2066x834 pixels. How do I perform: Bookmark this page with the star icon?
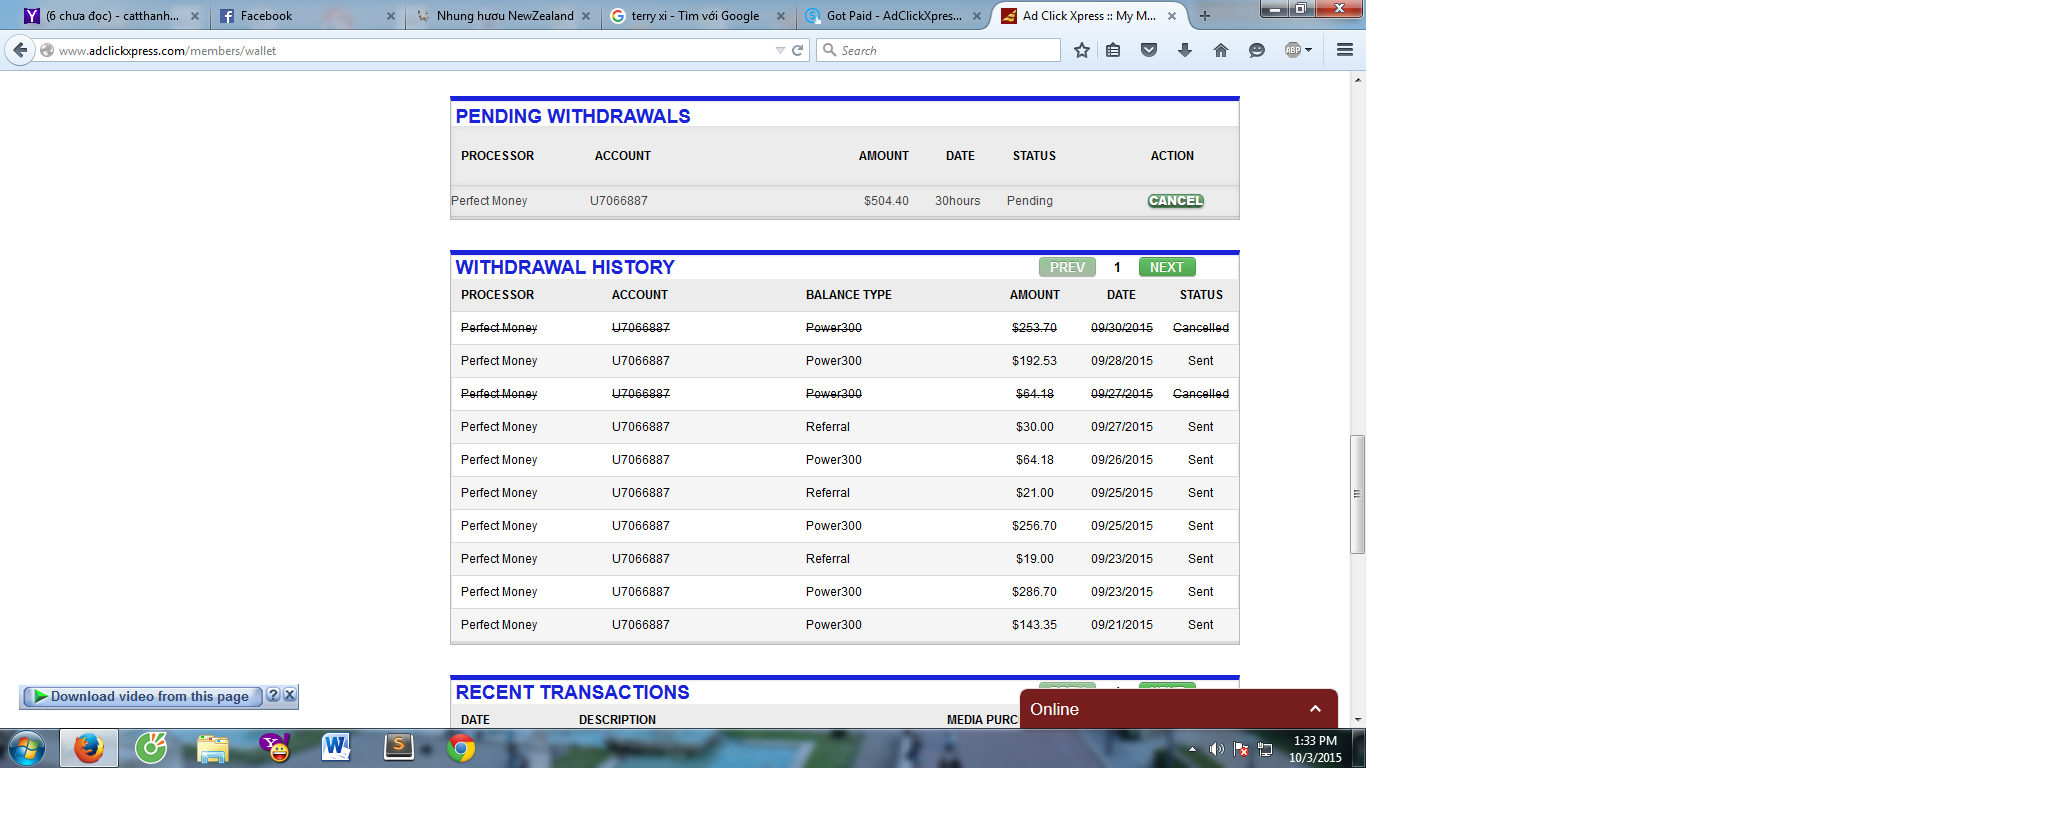(1081, 50)
